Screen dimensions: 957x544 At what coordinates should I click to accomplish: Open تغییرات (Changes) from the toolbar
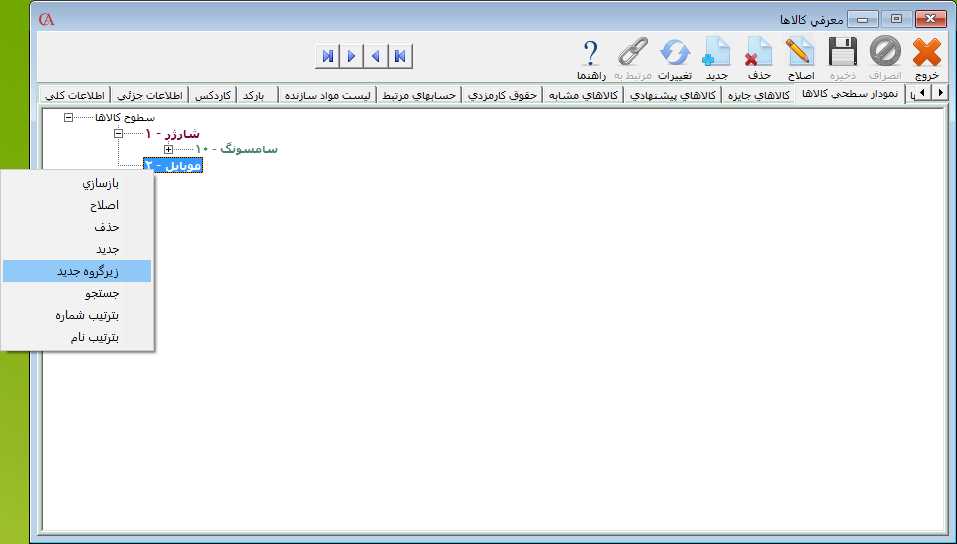tap(675, 56)
